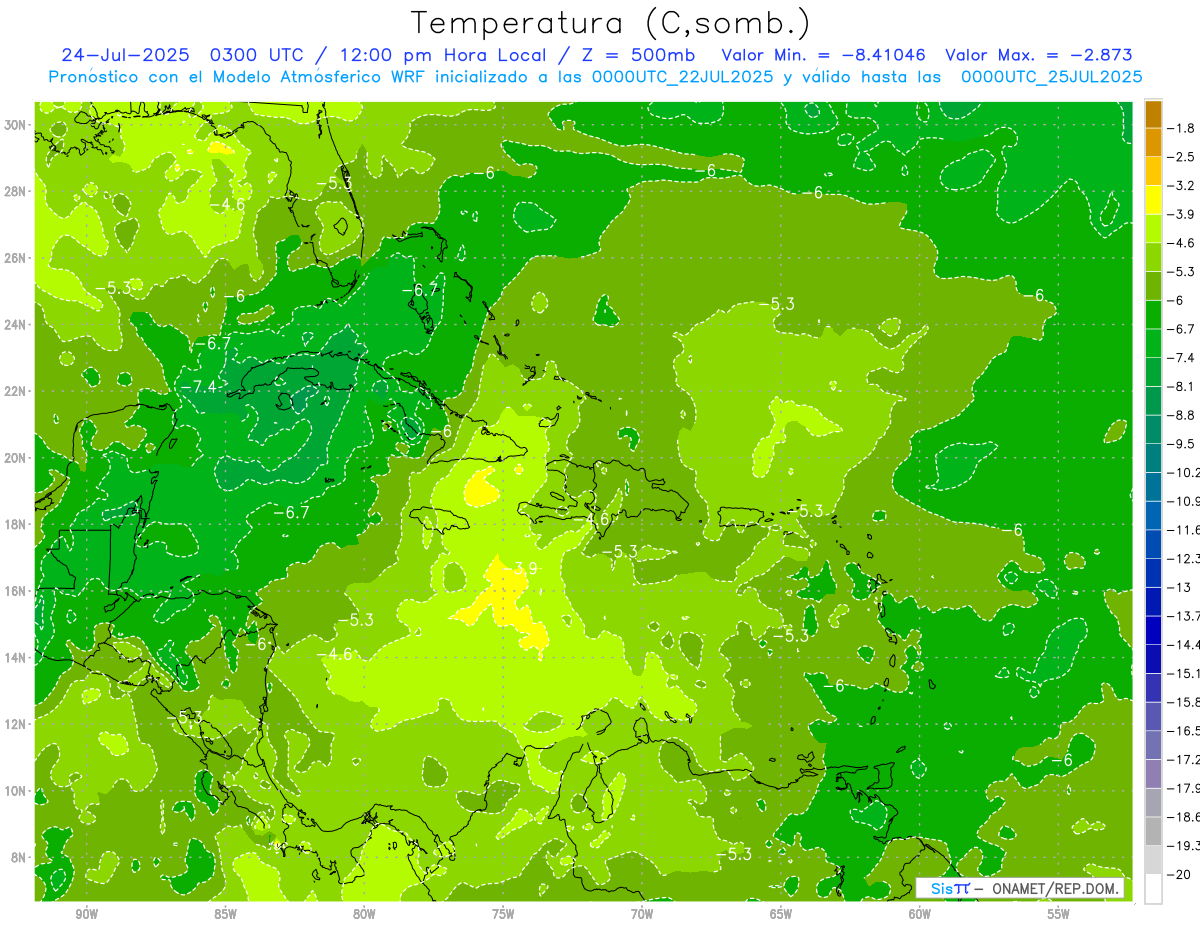Click the valid-until time "0000UTC_25JUL2025"

click(1051, 77)
